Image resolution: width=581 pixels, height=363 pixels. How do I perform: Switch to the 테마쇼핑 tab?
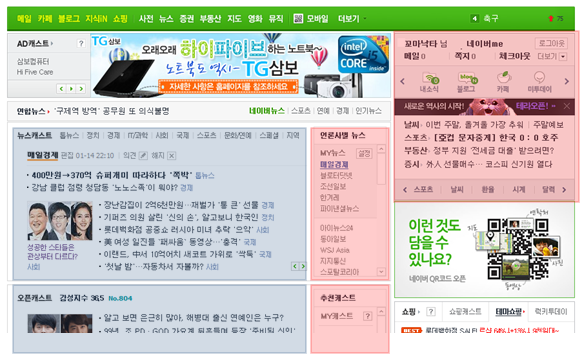click(x=509, y=312)
